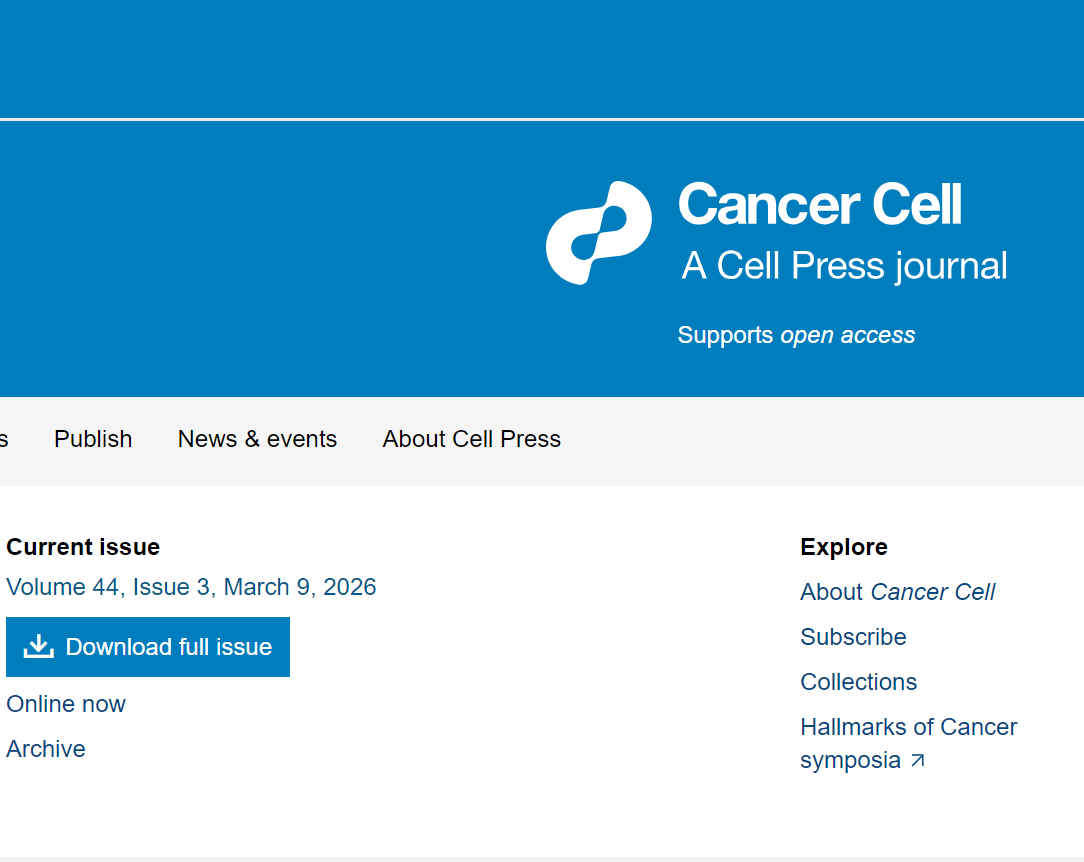Select the Cell Press swirl emblem
The height and width of the screenshot is (862, 1084).
tap(598, 232)
